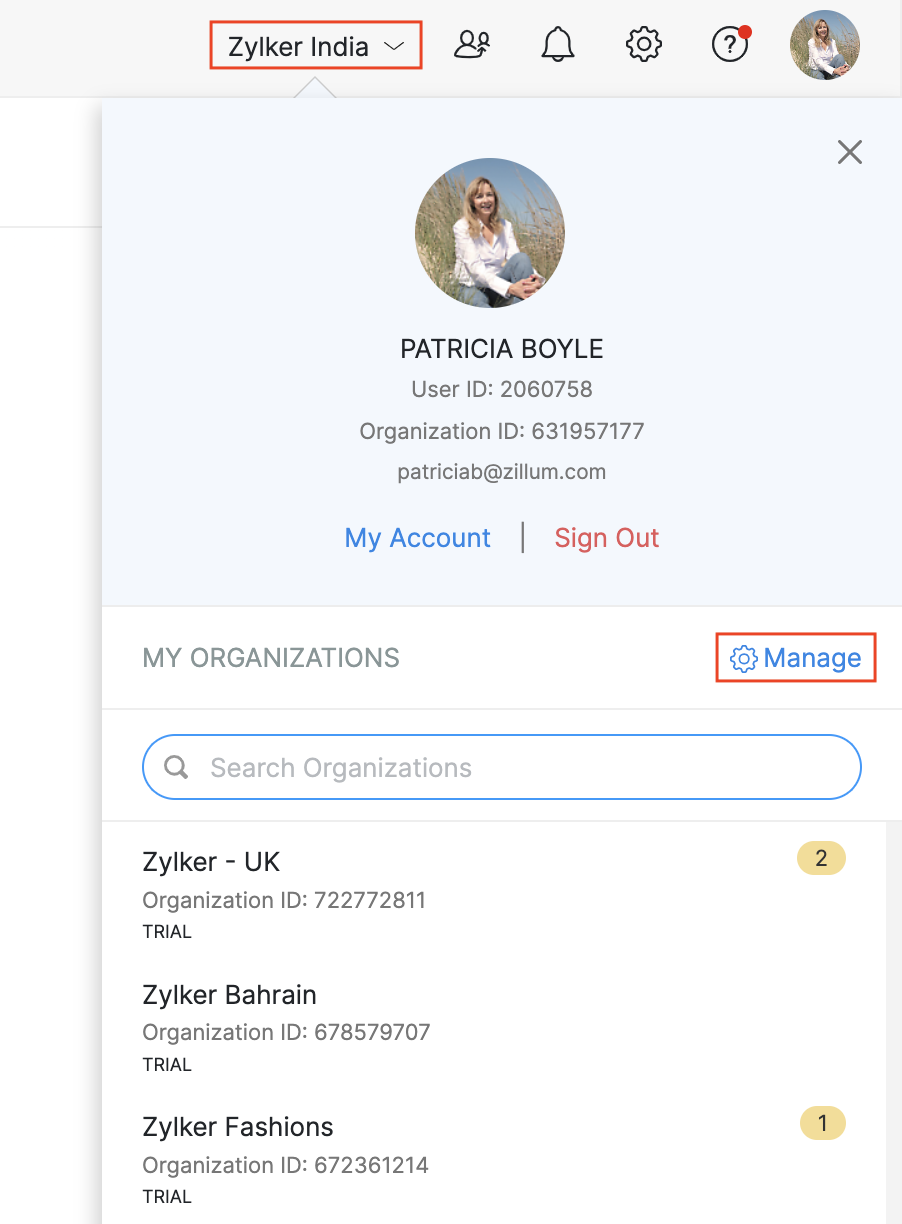Click the gear icon next to Manage
Screen dimensions: 902x1224
(743, 658)
